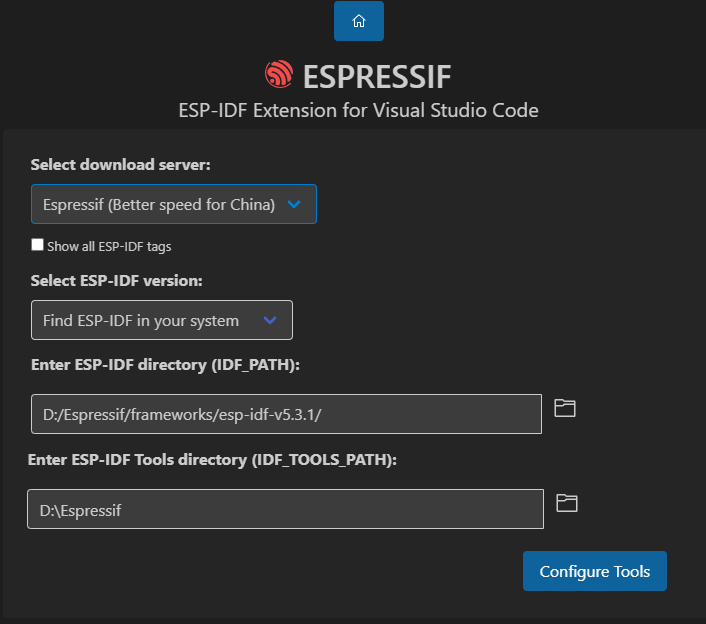Open folder browser for IDF_TOOLS_PATH directory
The image size is (706, 624).
tap(567, 503)
